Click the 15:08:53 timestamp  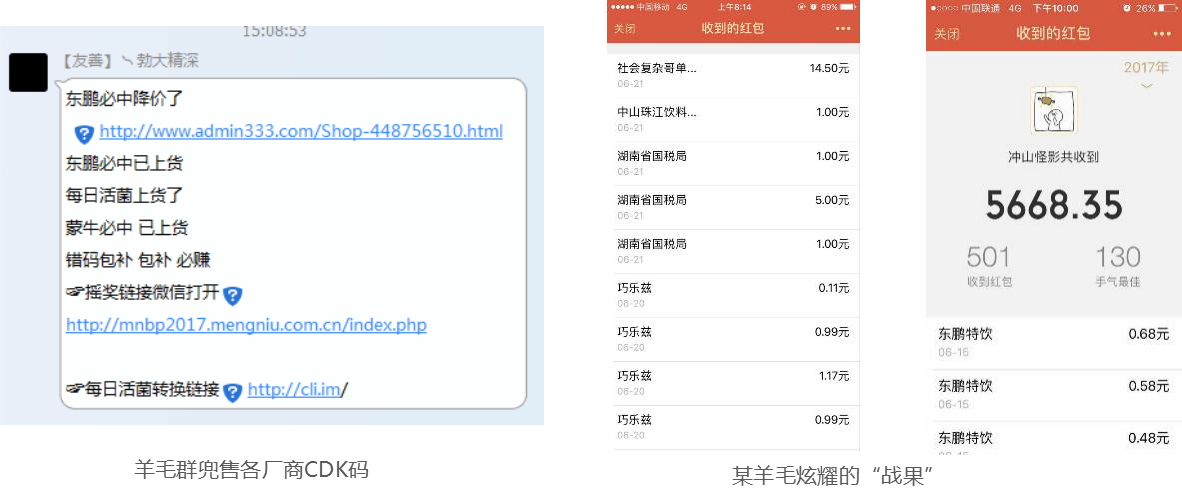tap(274, 32)
